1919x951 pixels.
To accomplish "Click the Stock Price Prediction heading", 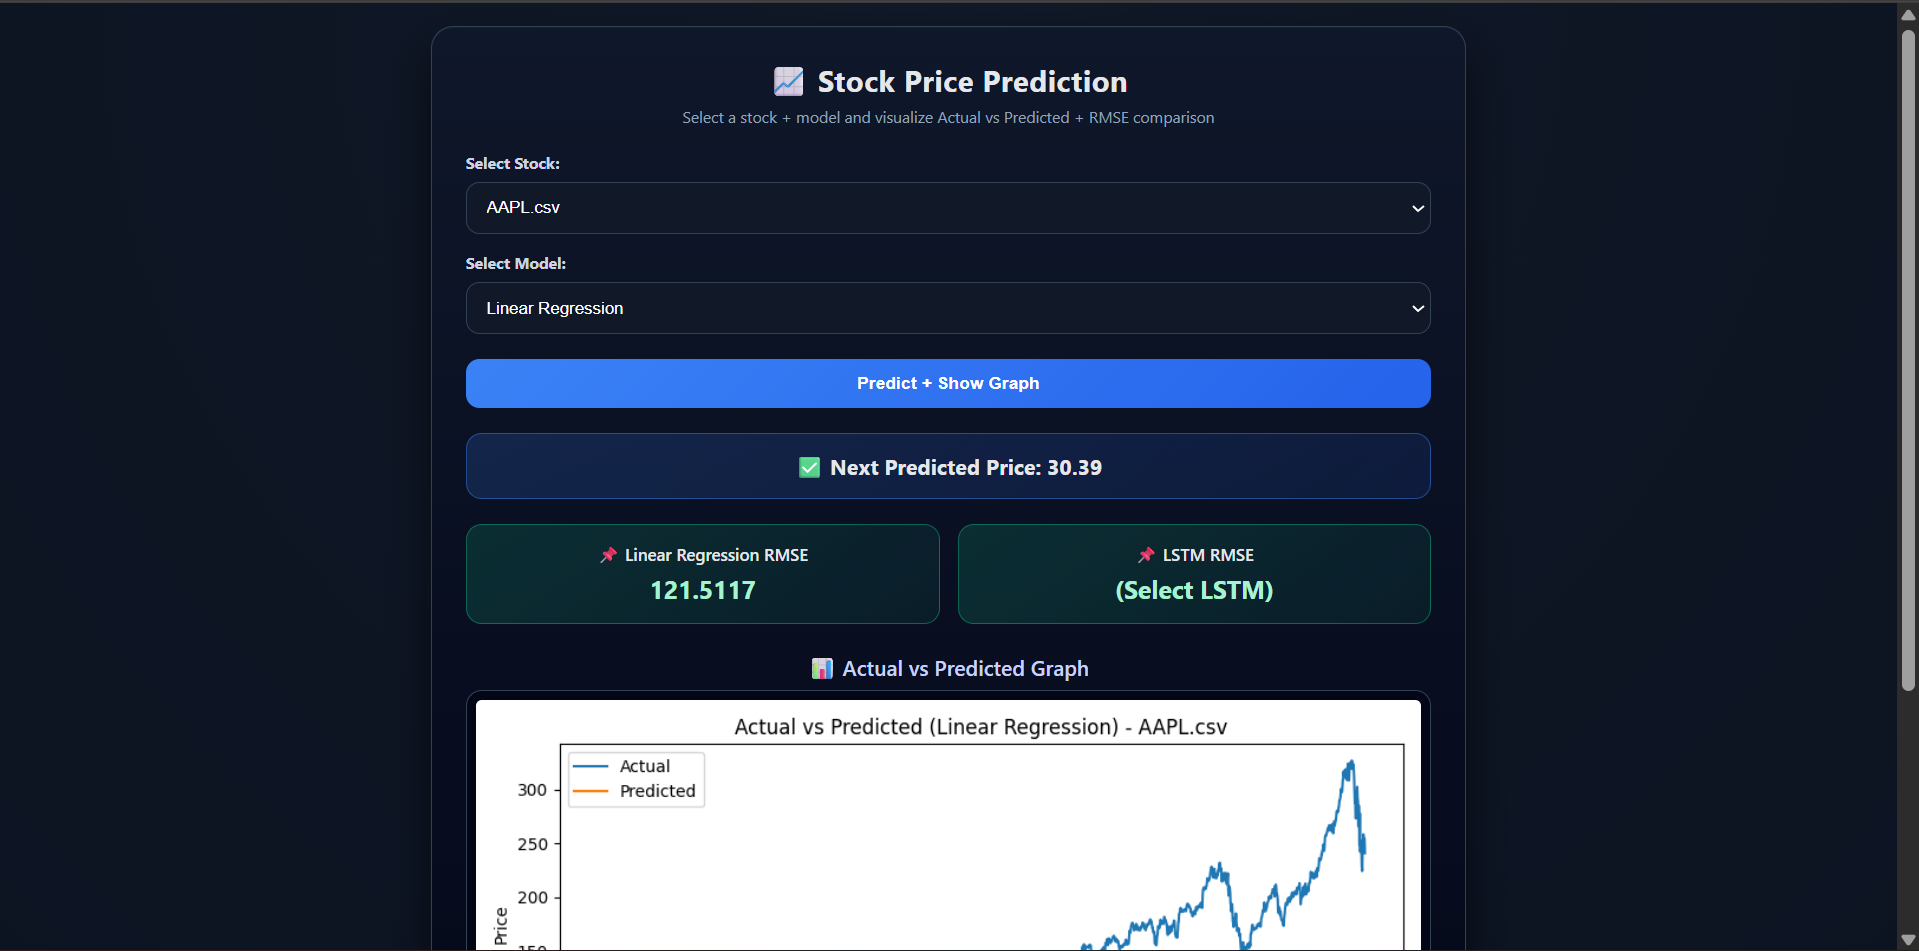I will point(972,82).
